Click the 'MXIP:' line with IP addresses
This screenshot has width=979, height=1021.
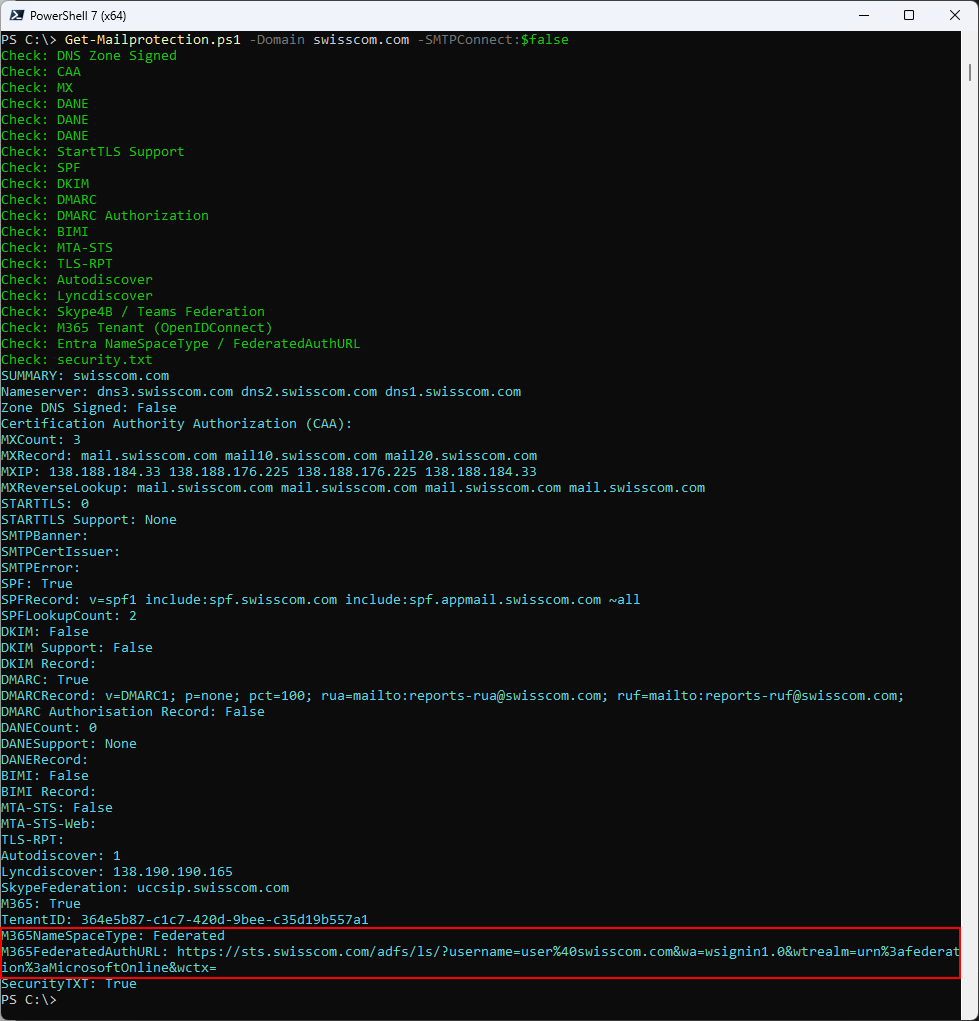pos(269,471)
